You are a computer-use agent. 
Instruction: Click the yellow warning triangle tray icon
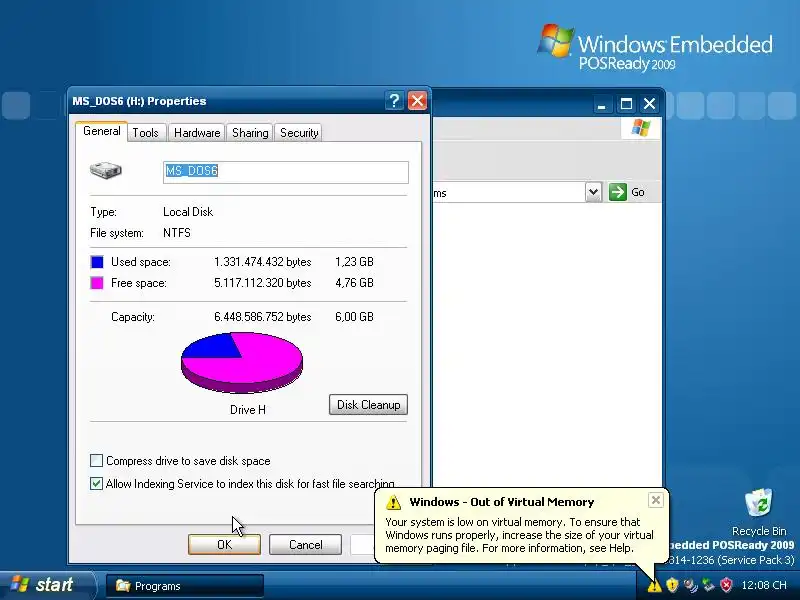pyautogui.click(x=654, y=585)
